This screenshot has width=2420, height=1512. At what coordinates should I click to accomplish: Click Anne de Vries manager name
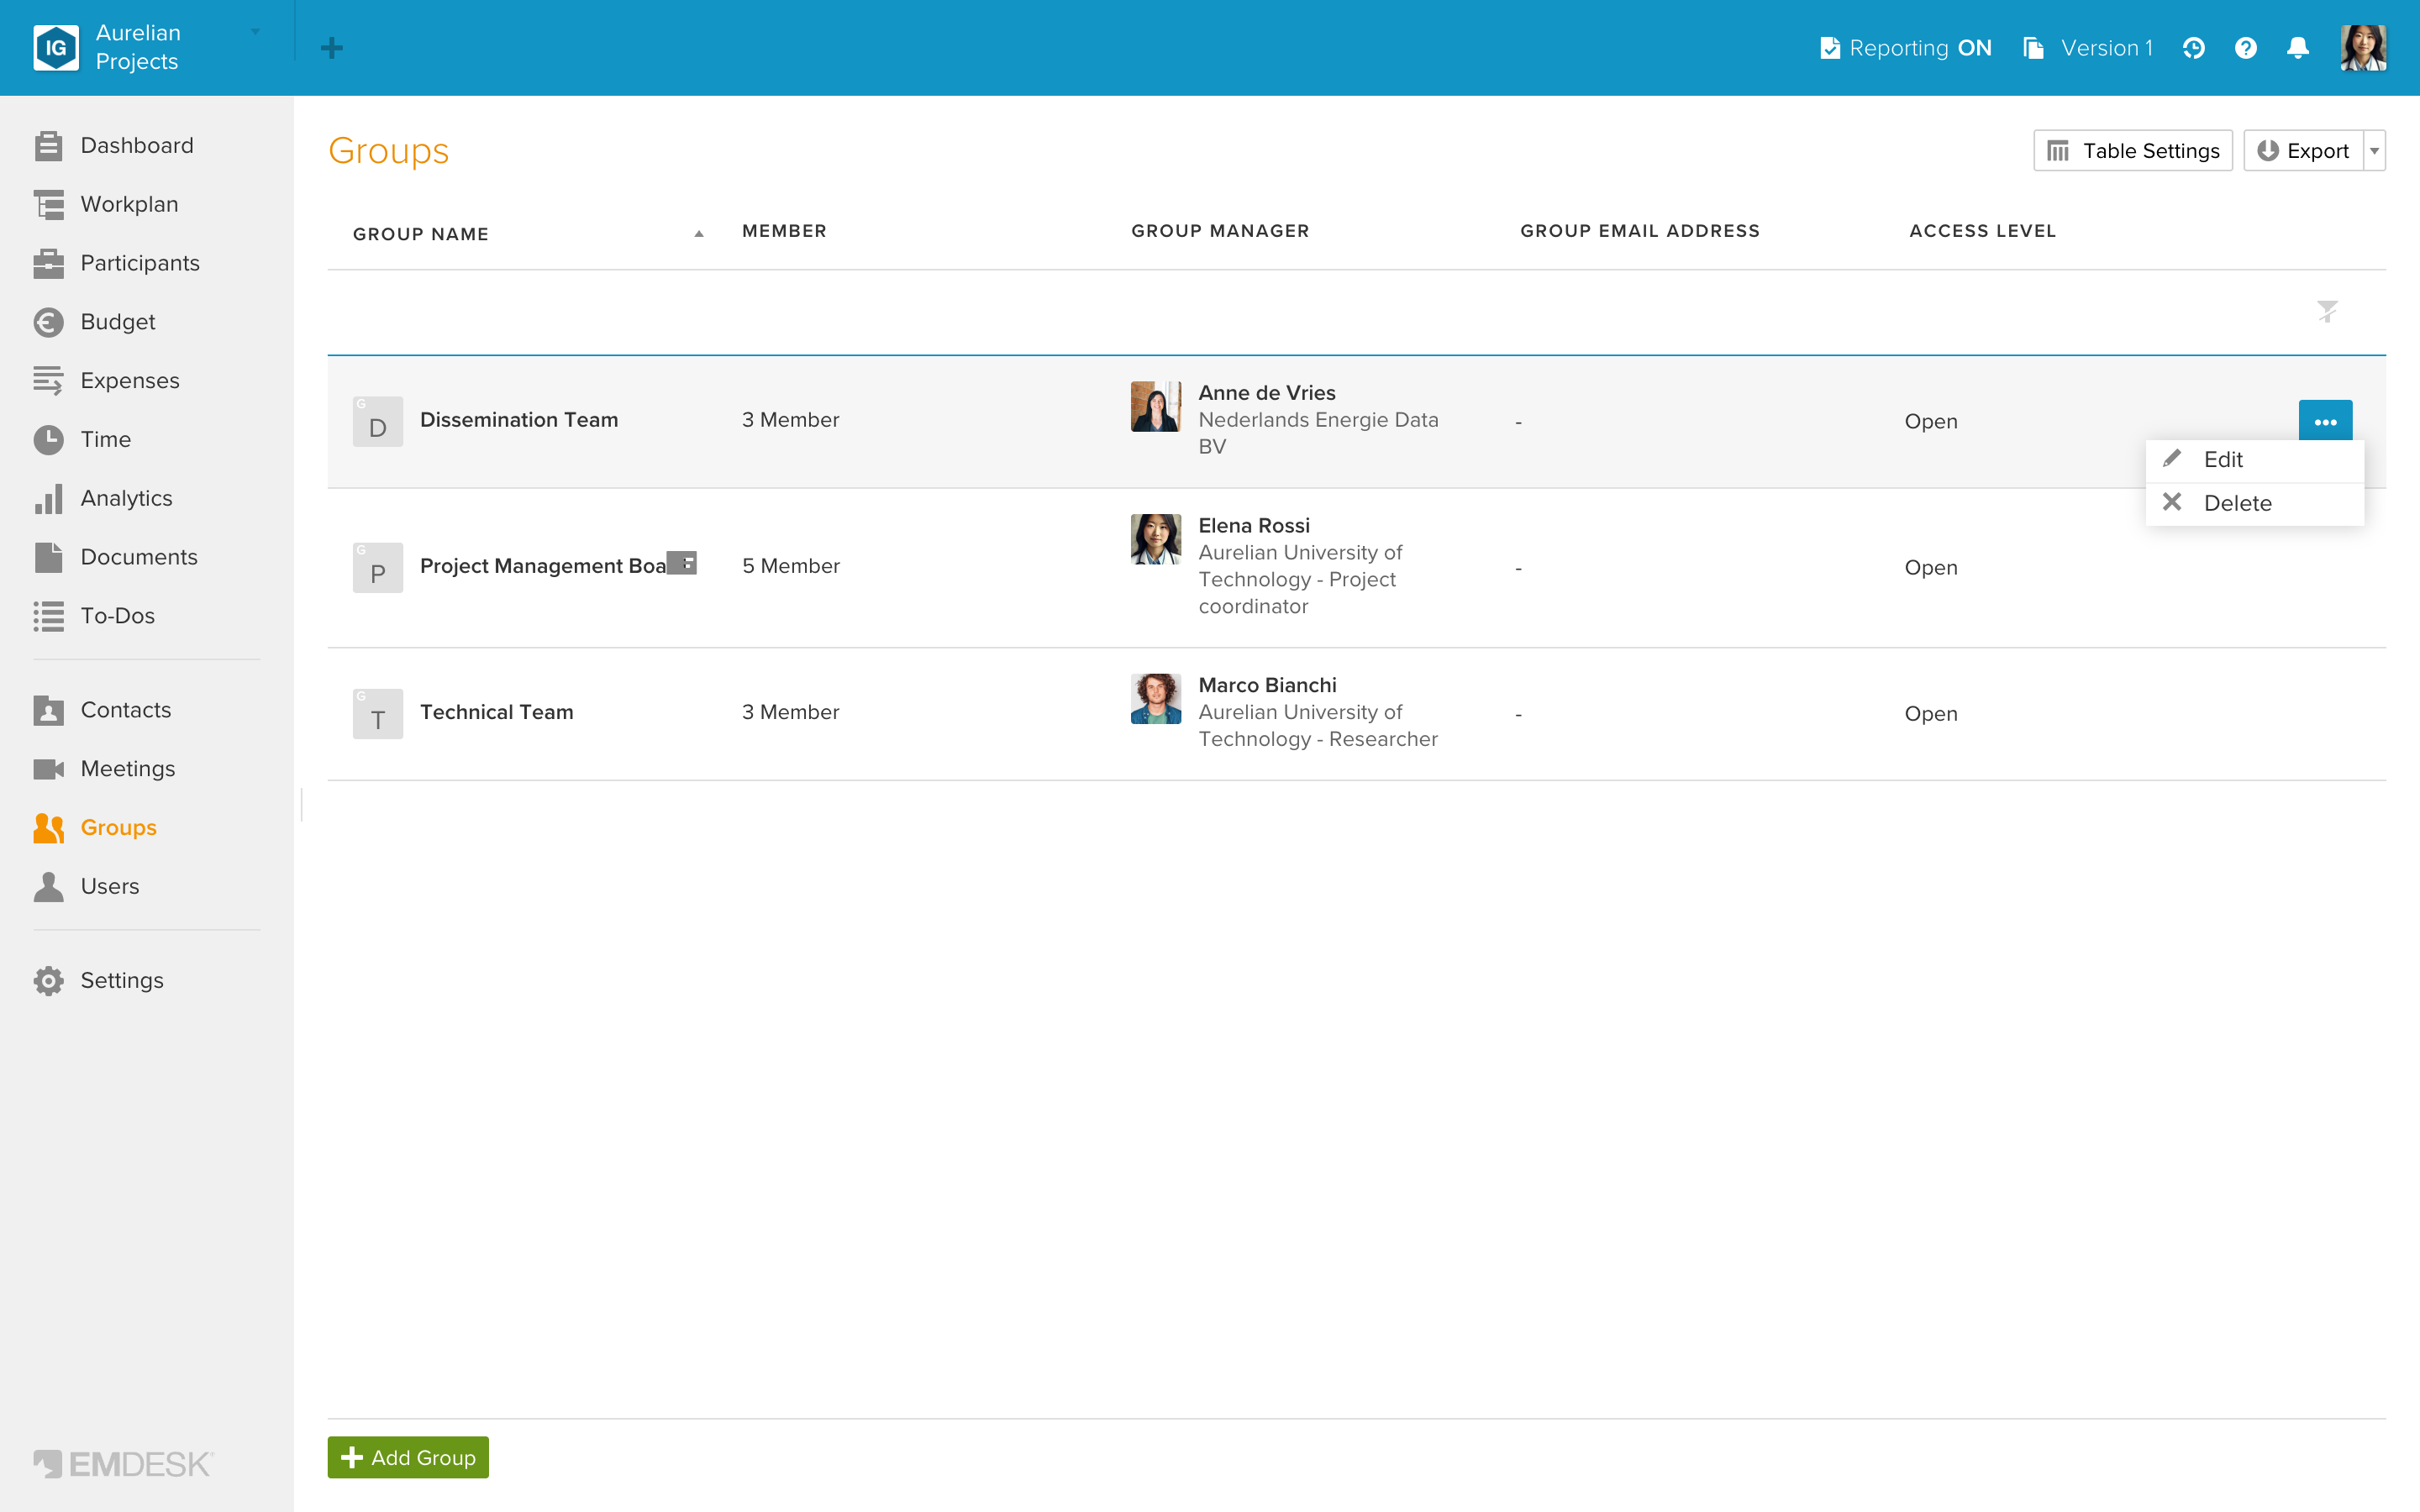1266,393
